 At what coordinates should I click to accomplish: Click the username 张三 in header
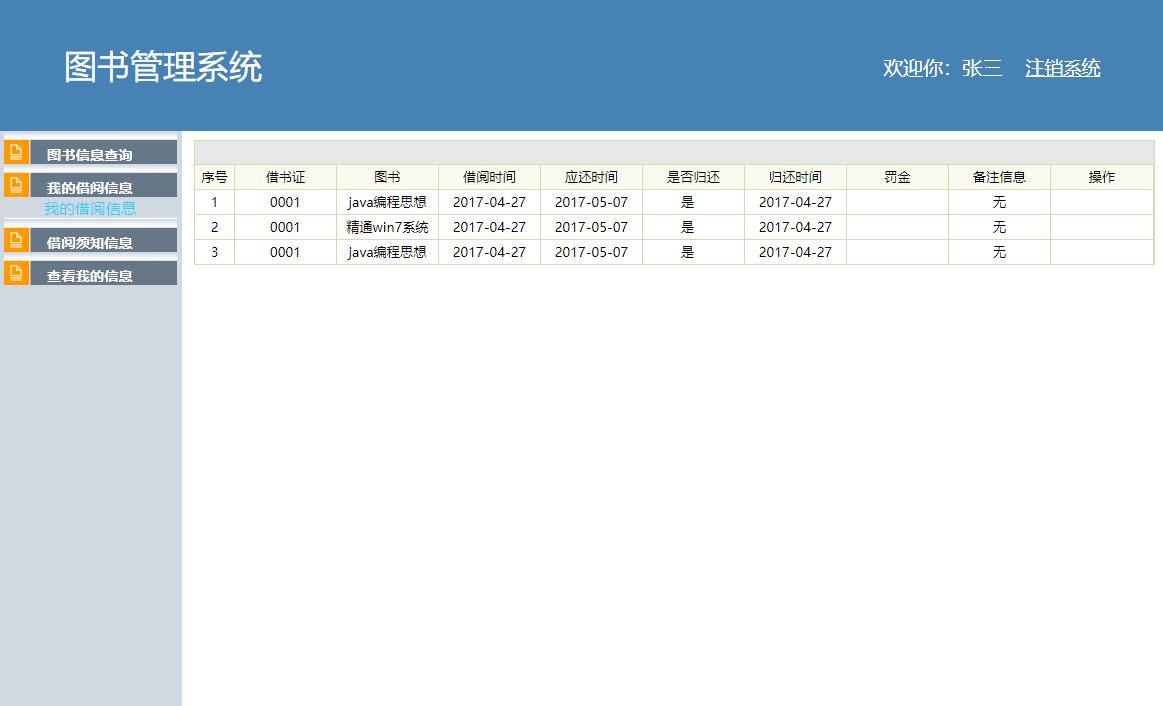point(983,68)
